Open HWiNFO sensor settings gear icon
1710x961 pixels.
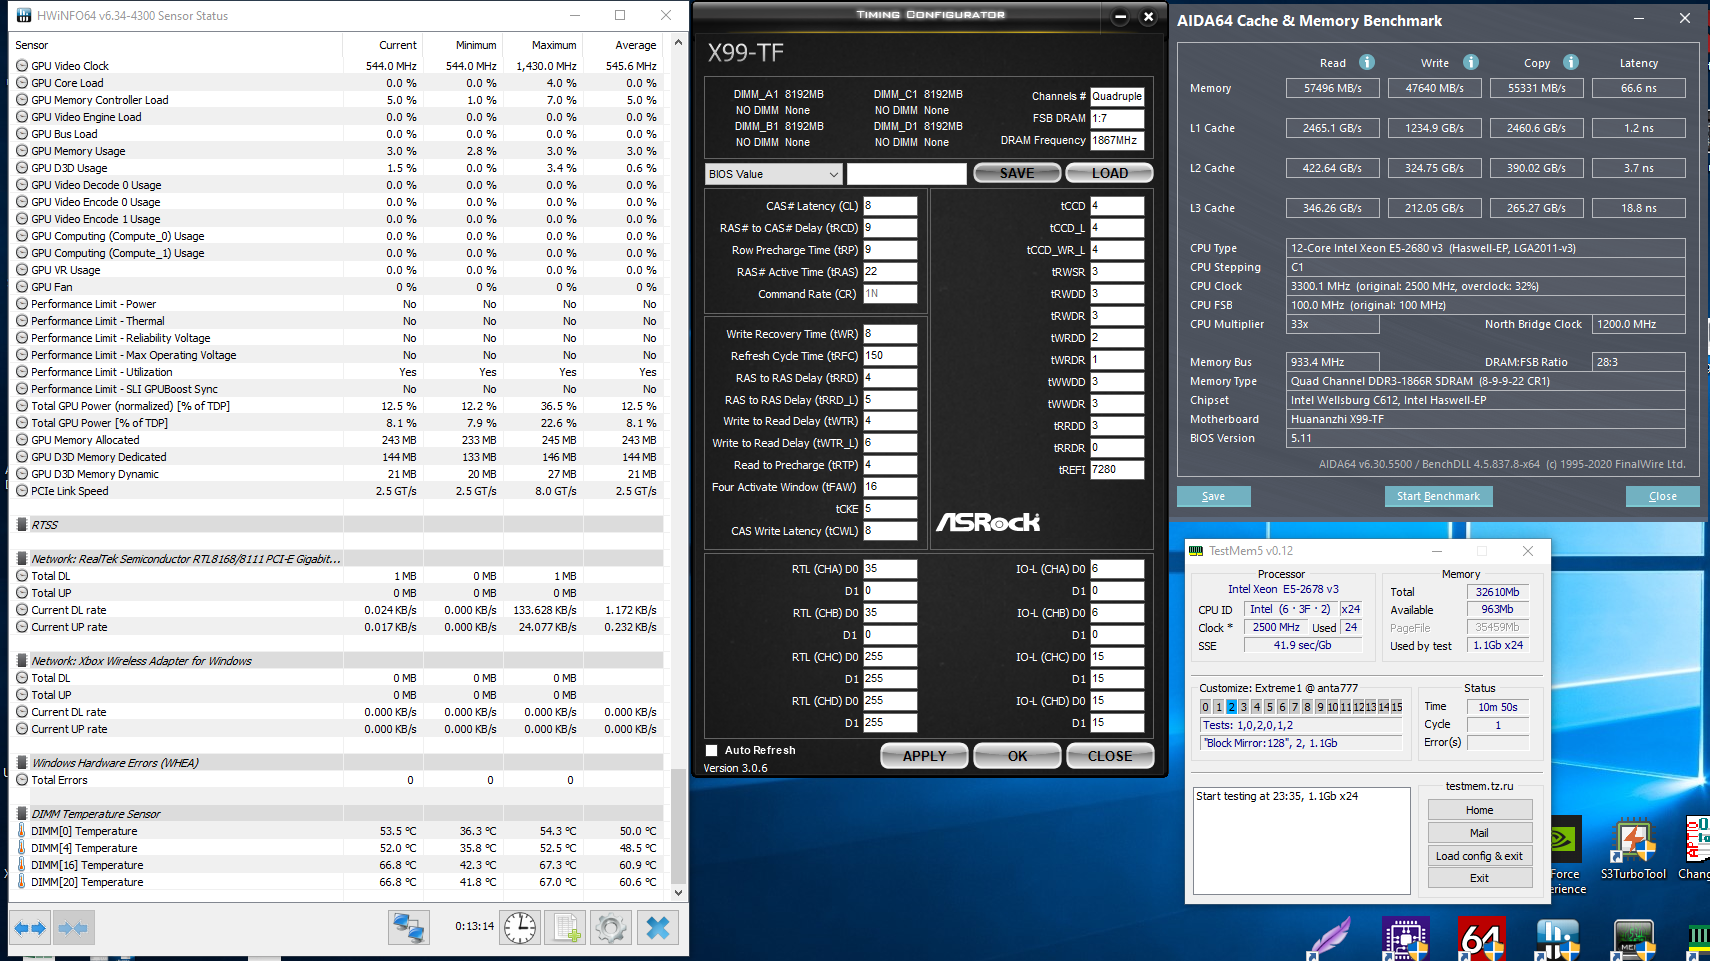(611, 928)
